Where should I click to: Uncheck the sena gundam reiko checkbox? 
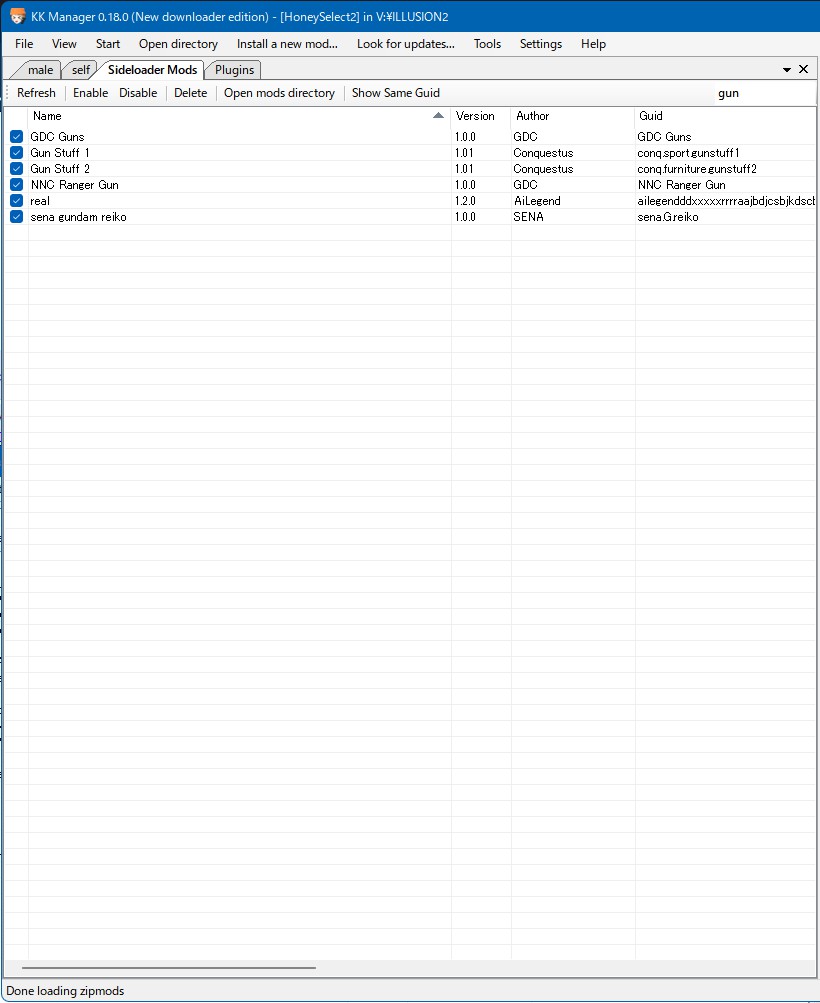point(17,216)
